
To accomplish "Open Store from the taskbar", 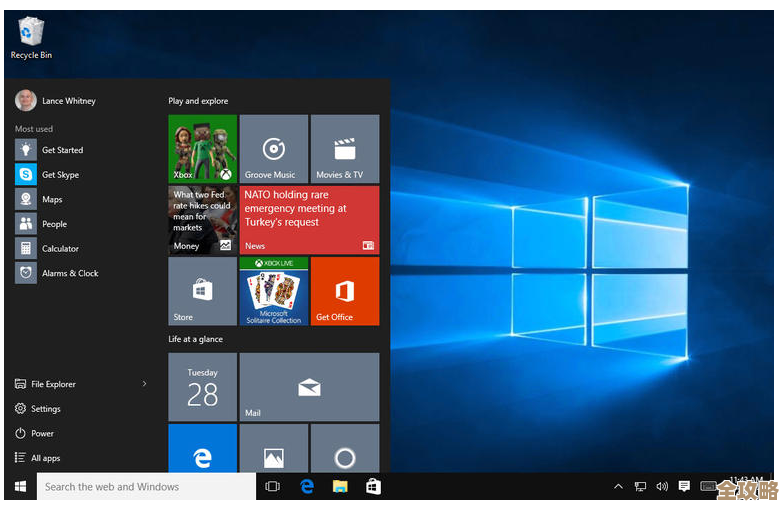I will click(374, 486).
